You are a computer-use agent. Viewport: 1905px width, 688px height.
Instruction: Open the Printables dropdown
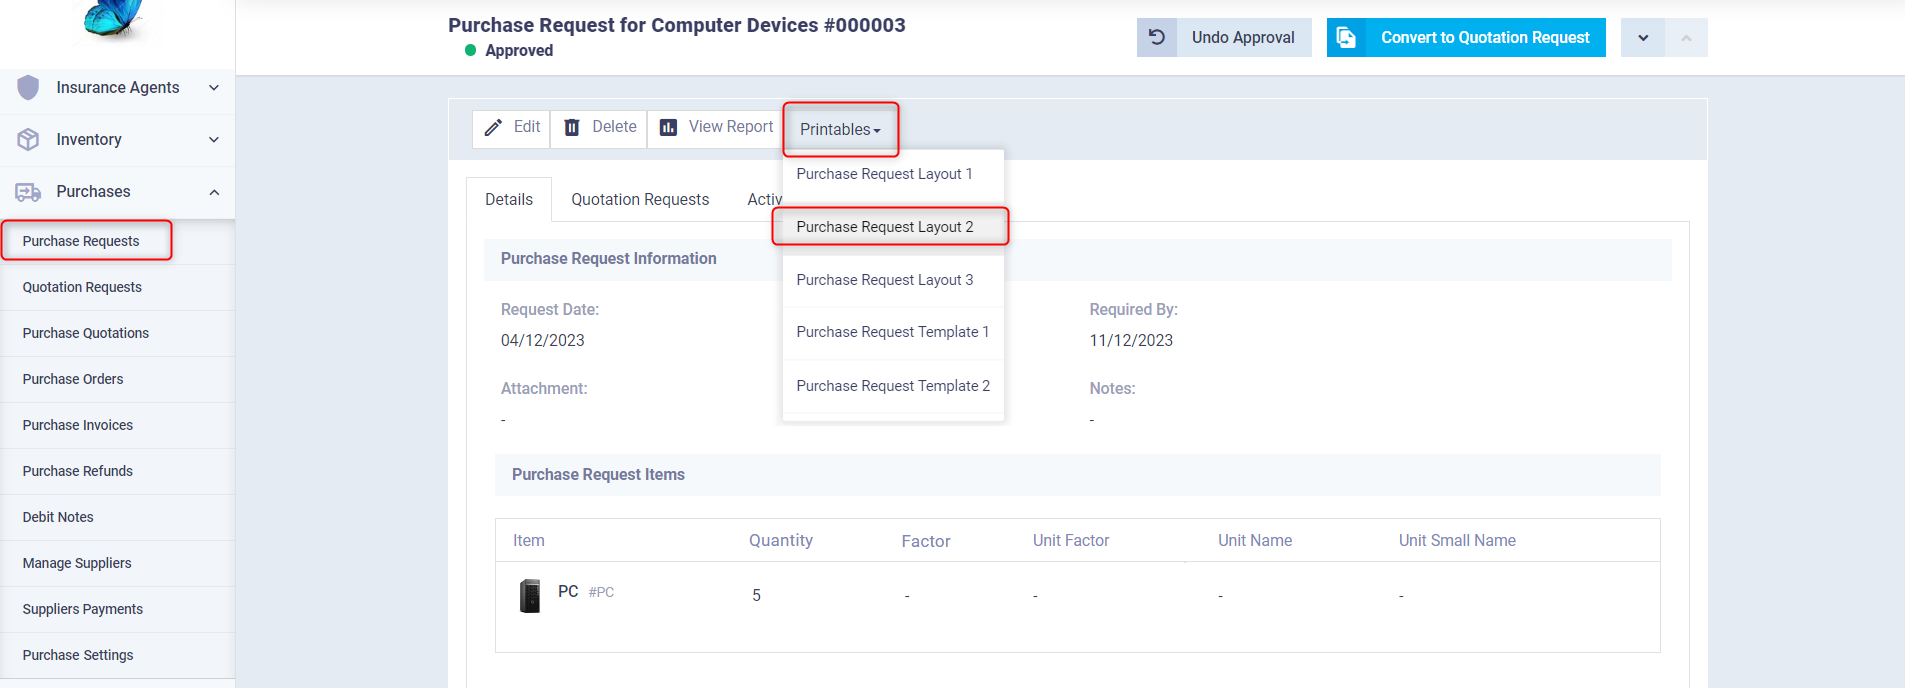[x=840, y=130]
